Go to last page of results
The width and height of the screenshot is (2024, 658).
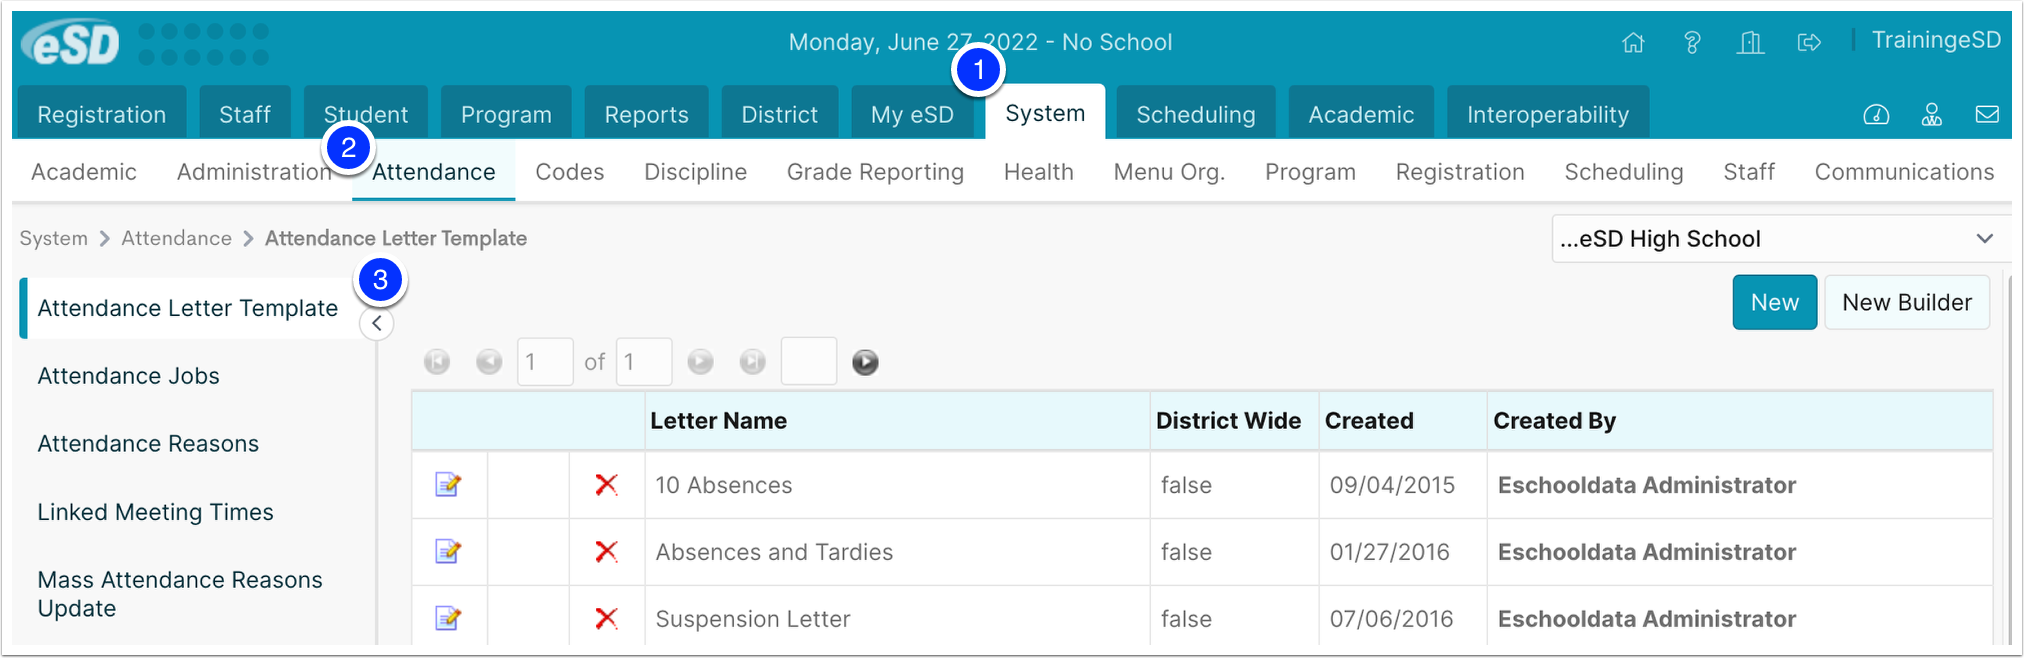[753, 362]
